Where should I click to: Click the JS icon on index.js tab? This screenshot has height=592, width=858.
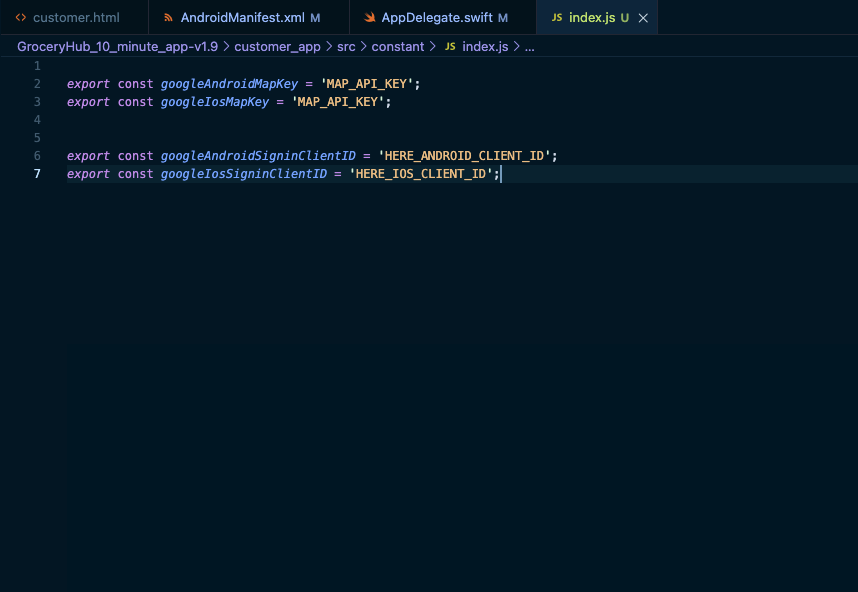(557, 18)
